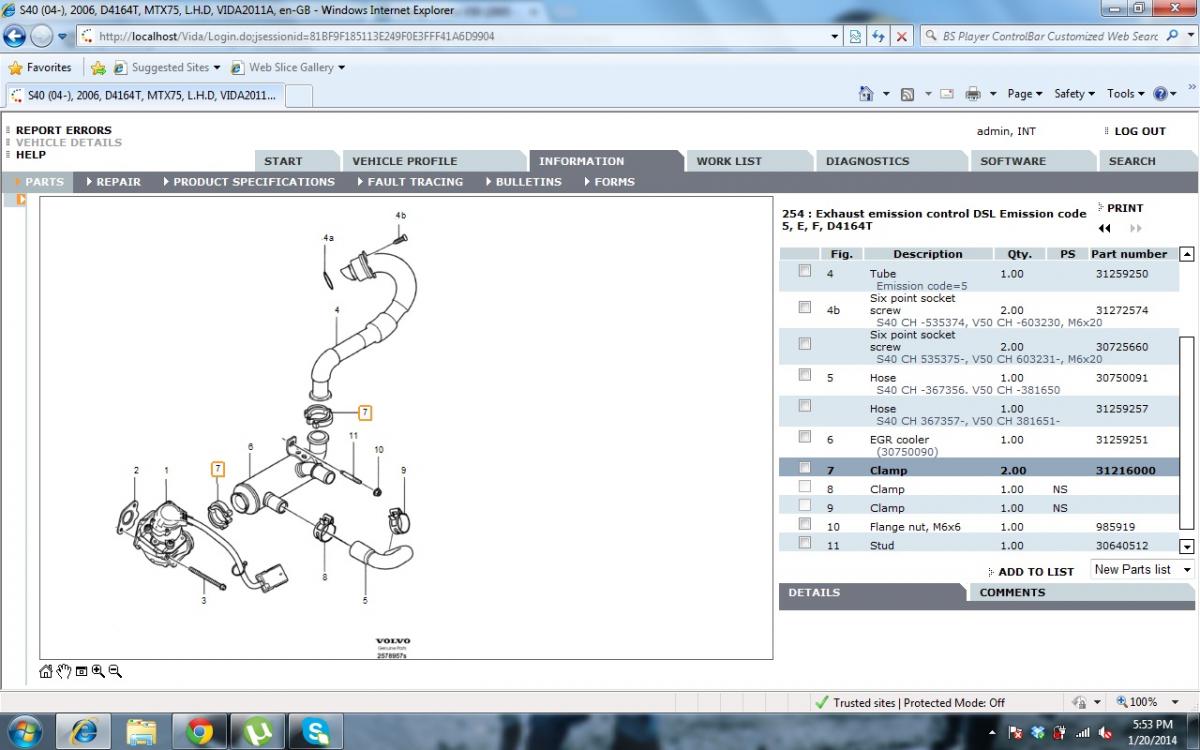Click the parts list scrollbar up arrow

[x=1187, y=254]
